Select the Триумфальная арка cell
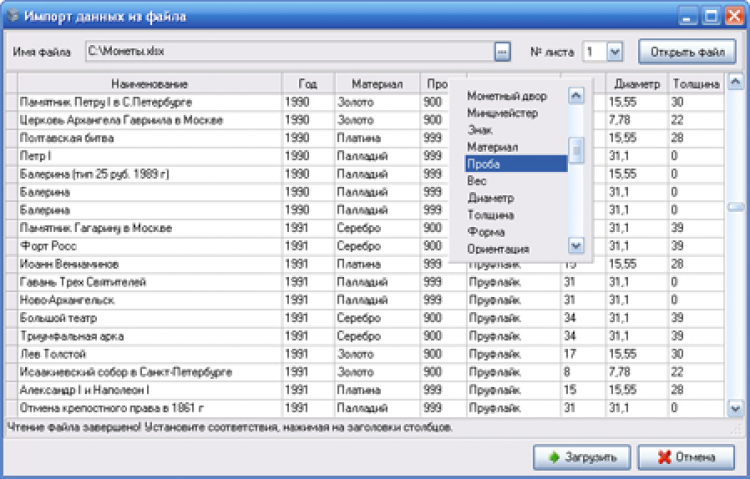Image resolution: width=750 pixels, height=479 pixels. pos(150,336)
